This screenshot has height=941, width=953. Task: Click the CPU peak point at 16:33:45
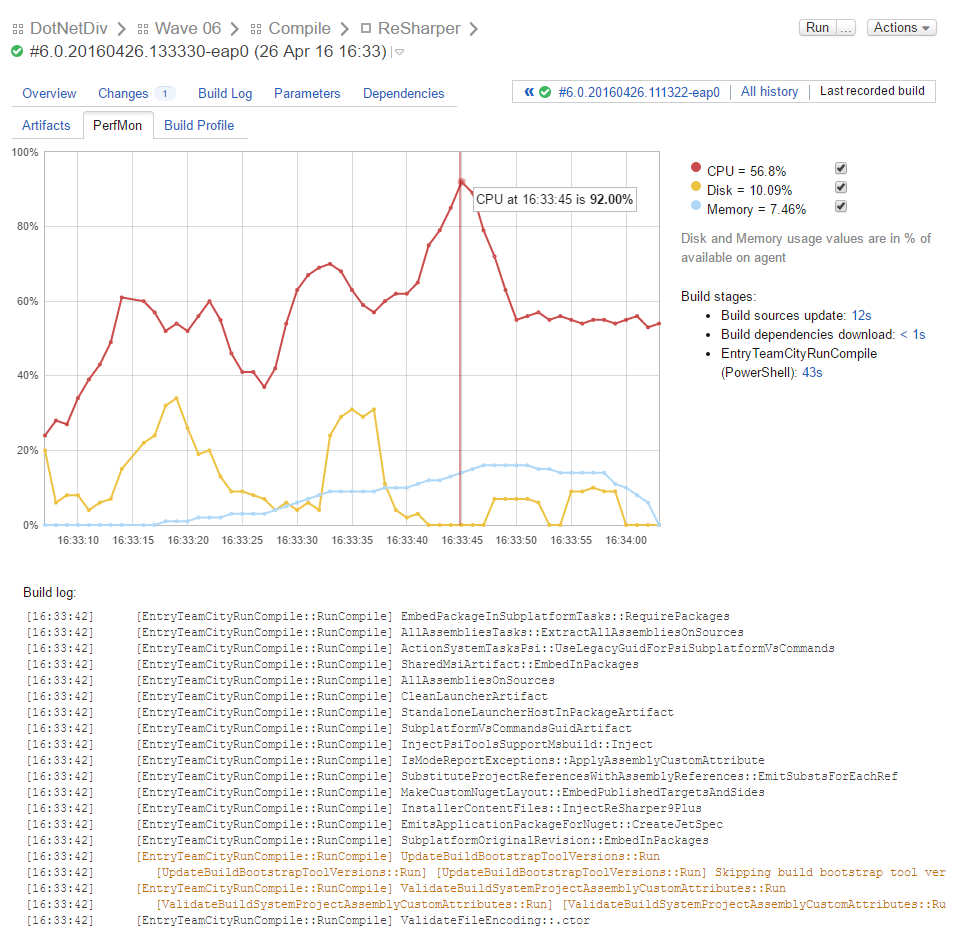click(x=461, y=182)
